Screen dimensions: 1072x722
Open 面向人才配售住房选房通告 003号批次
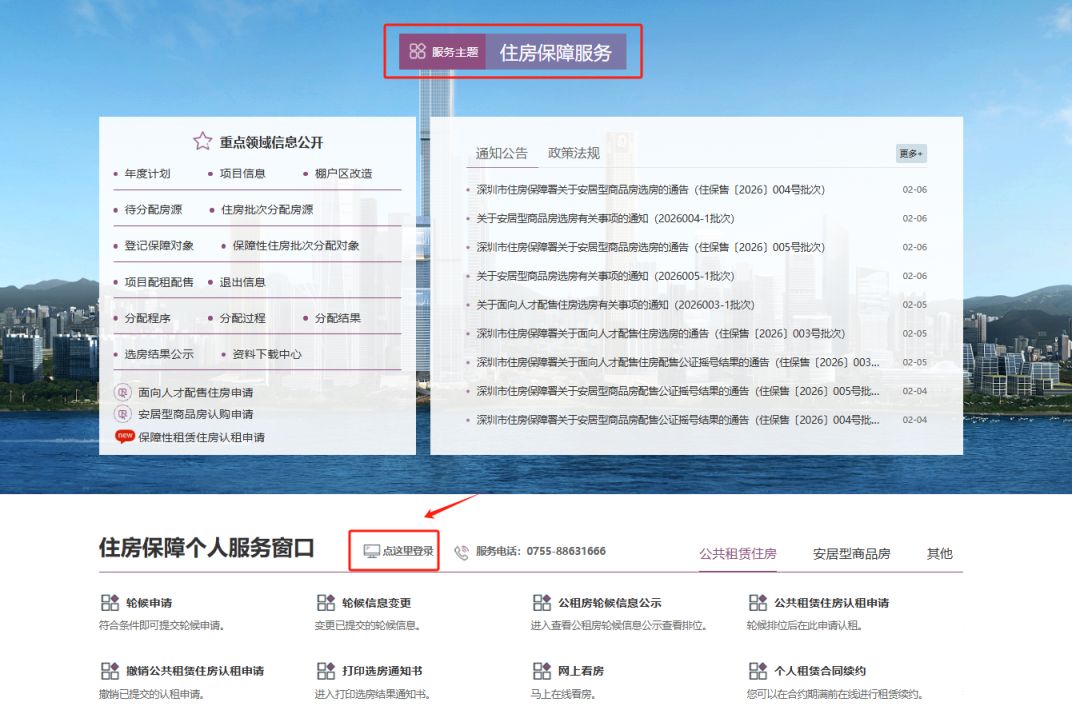tap(660, 333)
